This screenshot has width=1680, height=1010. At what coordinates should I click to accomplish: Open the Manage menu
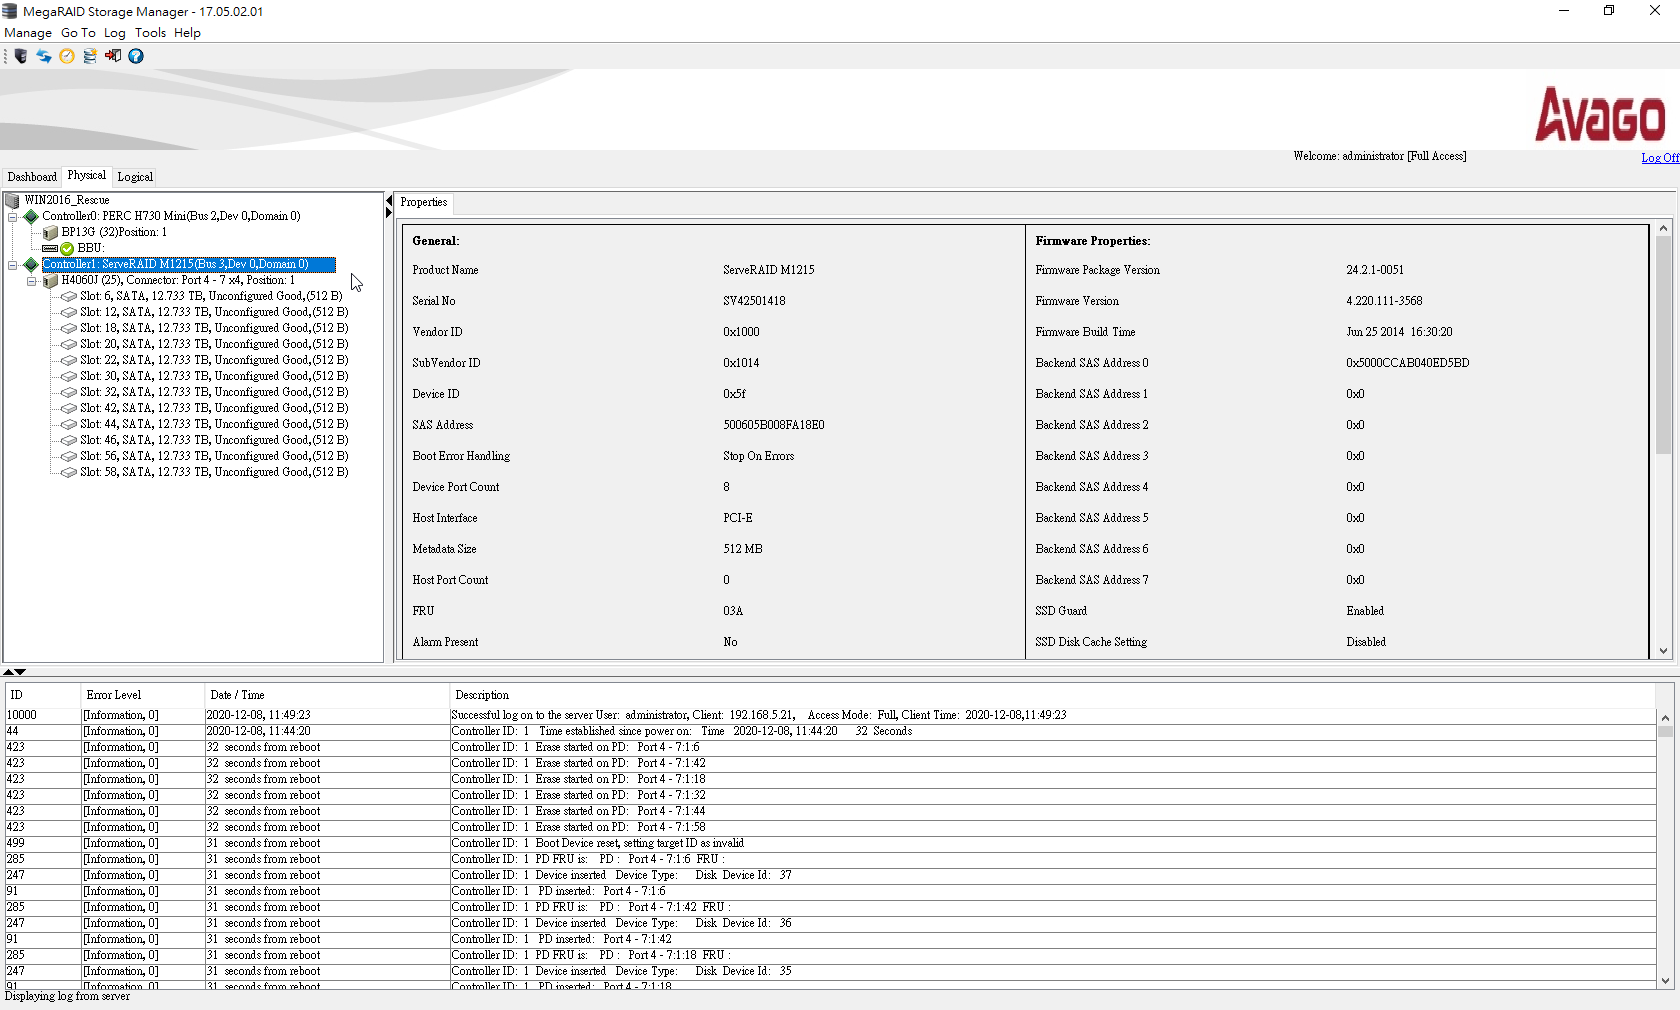click(x=28, y=33)
